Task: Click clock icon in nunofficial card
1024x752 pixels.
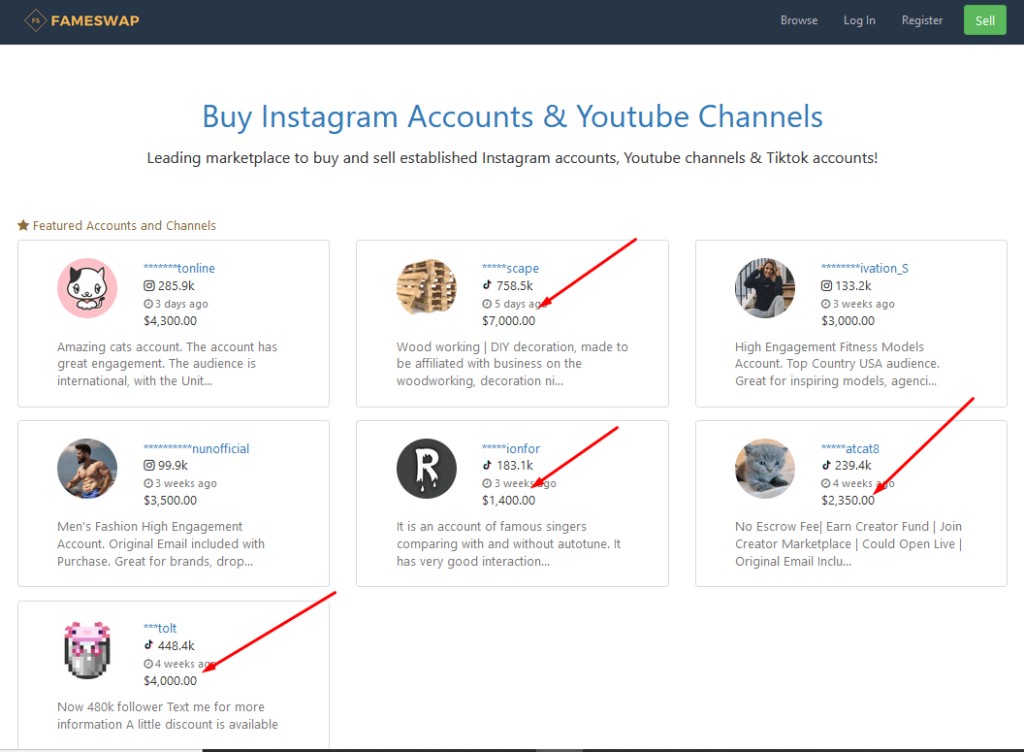Action: [x=148, y=484]
